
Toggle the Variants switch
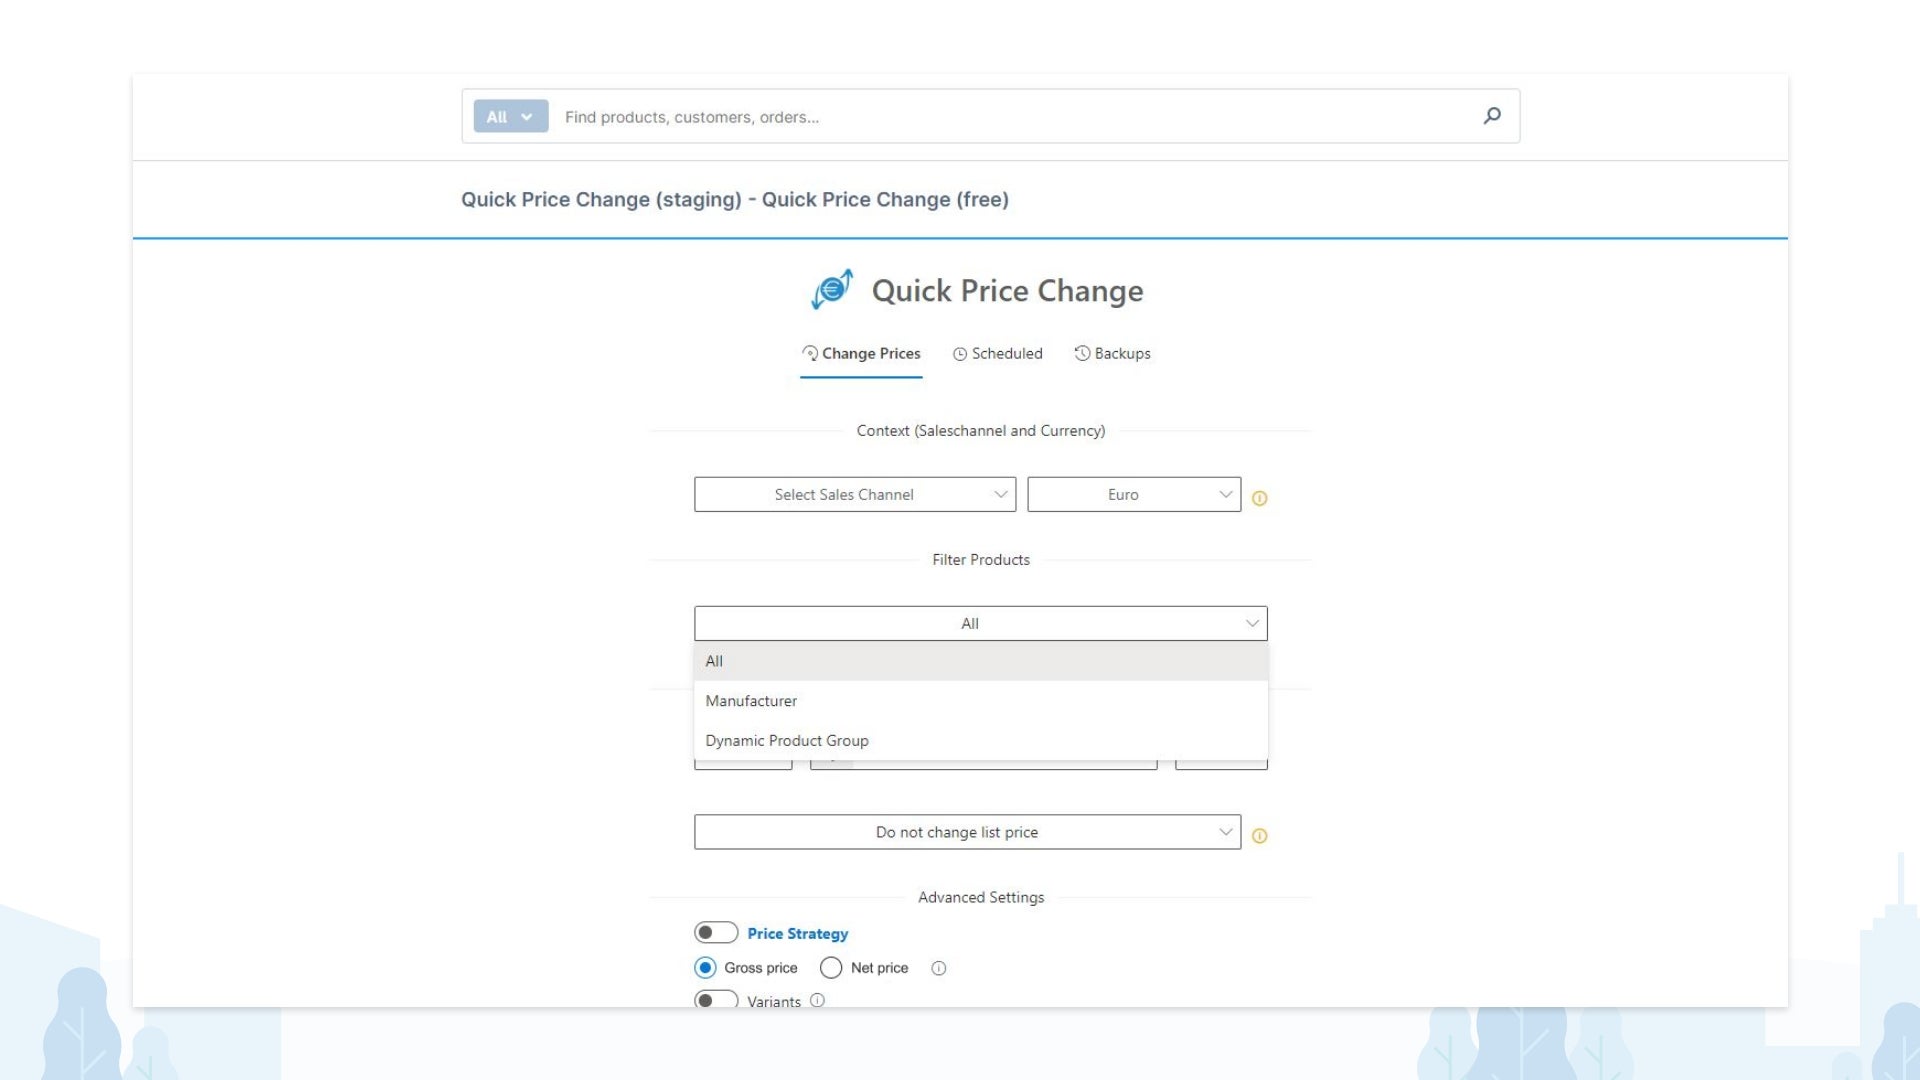click(x=716, y=1000)
